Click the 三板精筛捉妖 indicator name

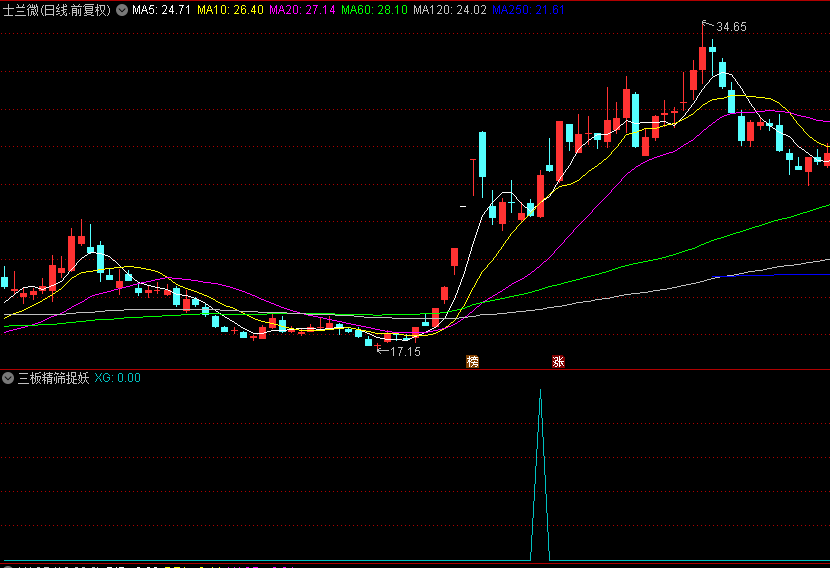pyautogui.click(x=53, y=378)
